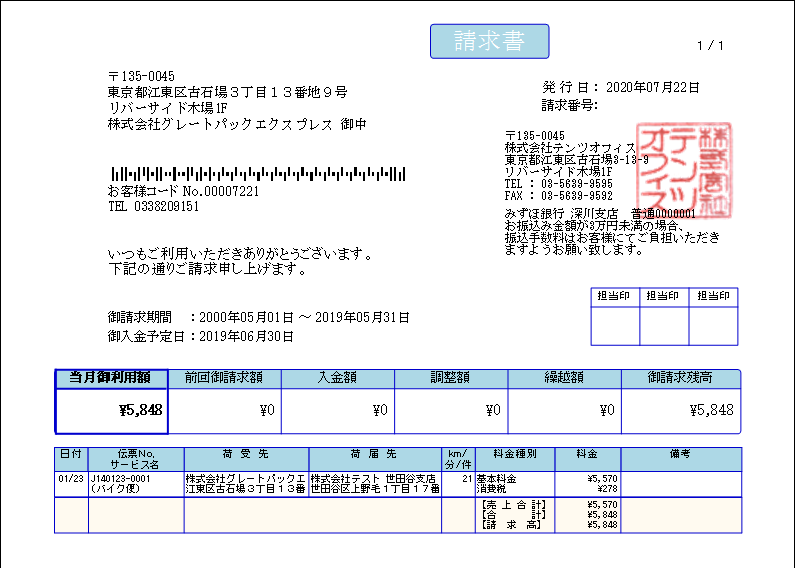The width and height of the screenshot is (795, 568).
Task: Select the 前回御請求額 column header
Action: (x=224, y=378)
